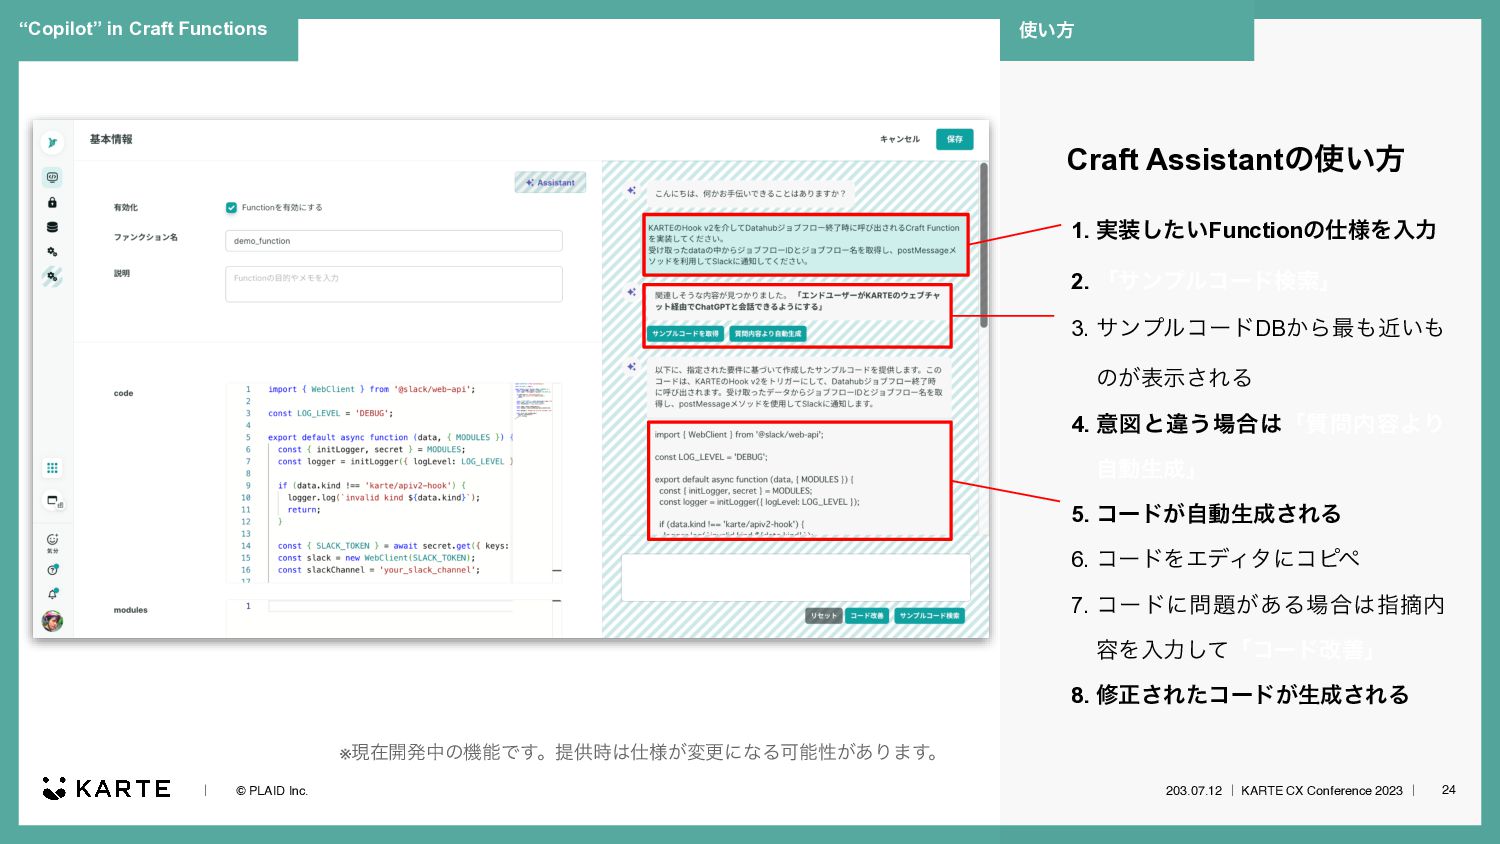Screen dimensions: 1500x844
Task: Click the sparkle icon beside 関連しそうな内容 message
Action: 631,292
